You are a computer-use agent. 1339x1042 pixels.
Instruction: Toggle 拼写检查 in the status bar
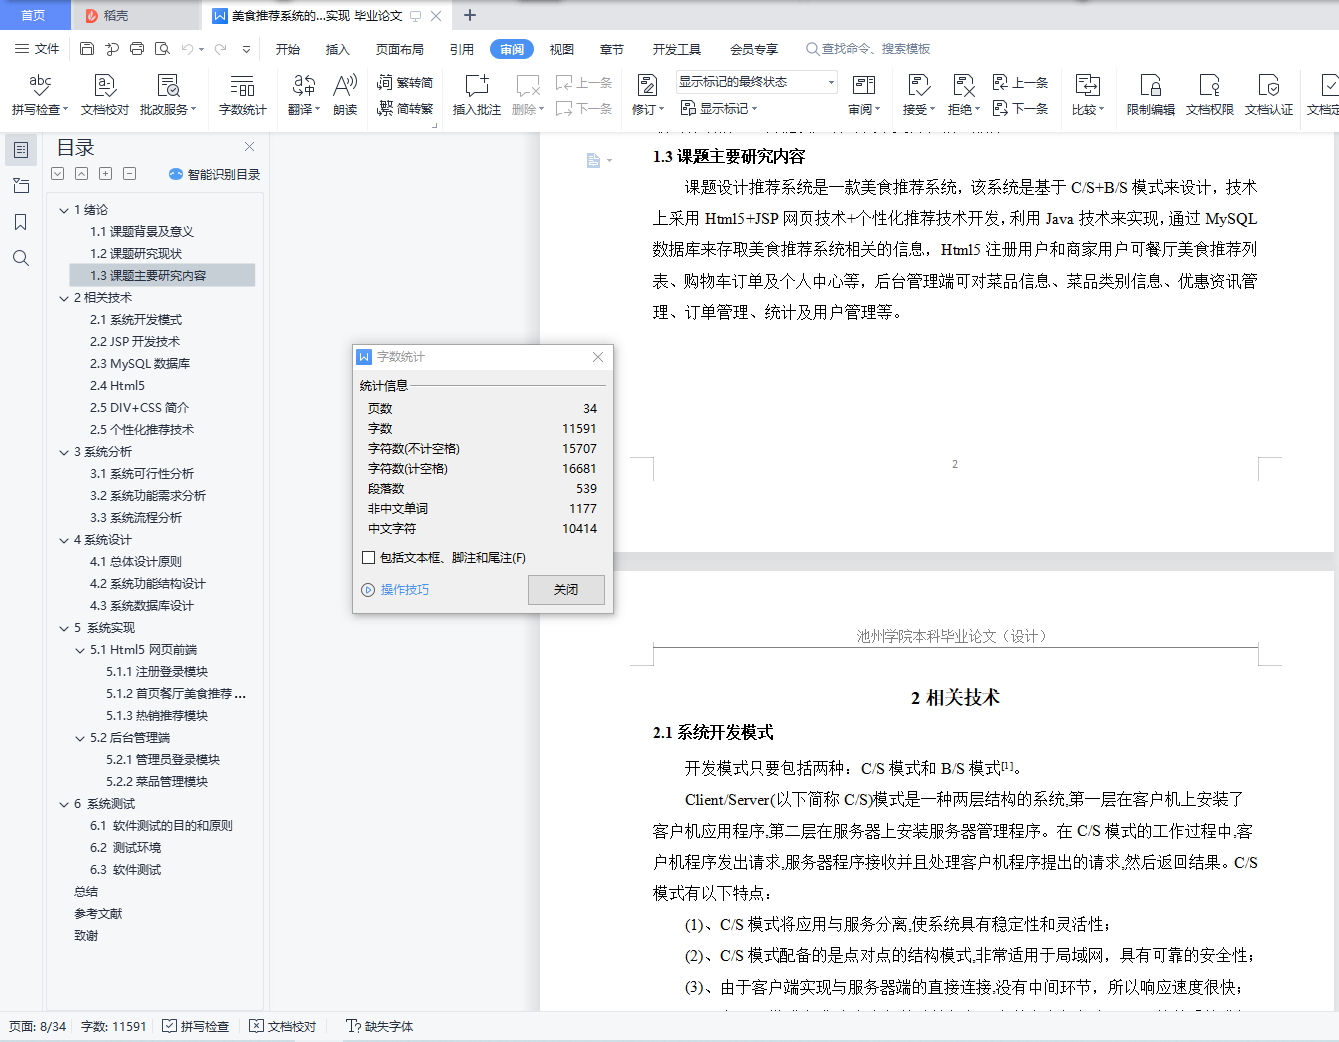[x=196, y=1026]
